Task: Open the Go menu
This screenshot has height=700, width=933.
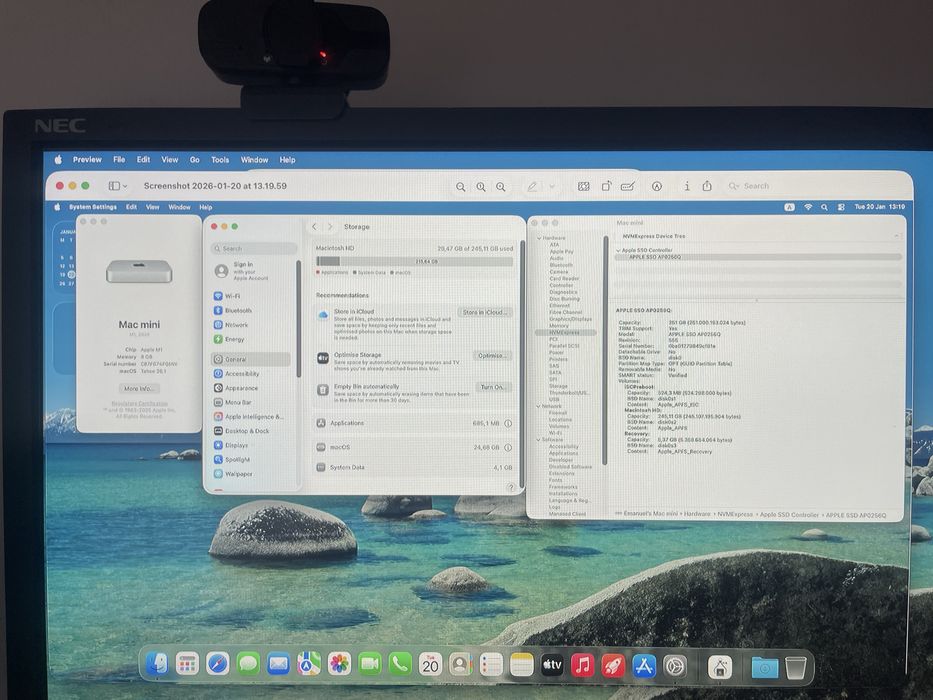Action: coord(195,160)
